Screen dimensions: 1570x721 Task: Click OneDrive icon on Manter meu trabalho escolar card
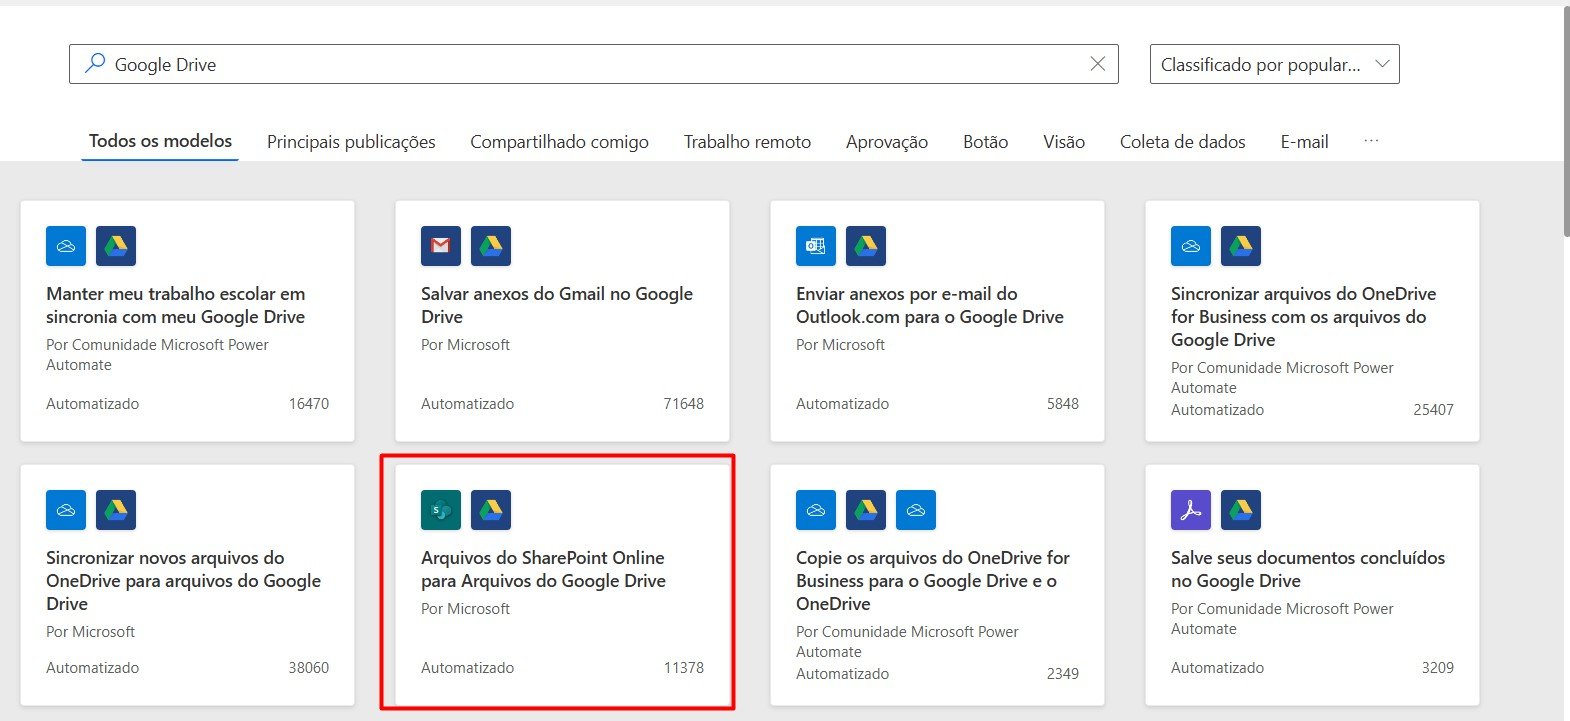click(66, 246)
